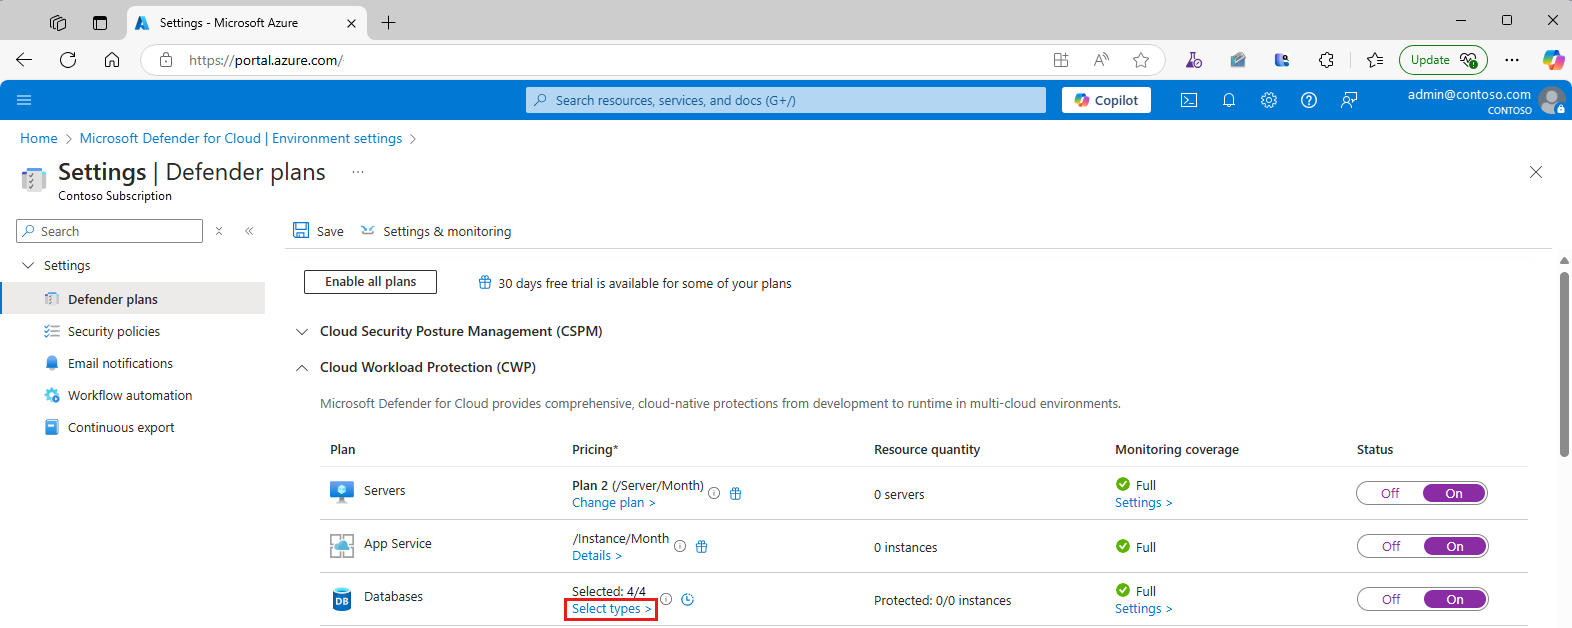Turn Servers plan status Off

[1390, 493]
